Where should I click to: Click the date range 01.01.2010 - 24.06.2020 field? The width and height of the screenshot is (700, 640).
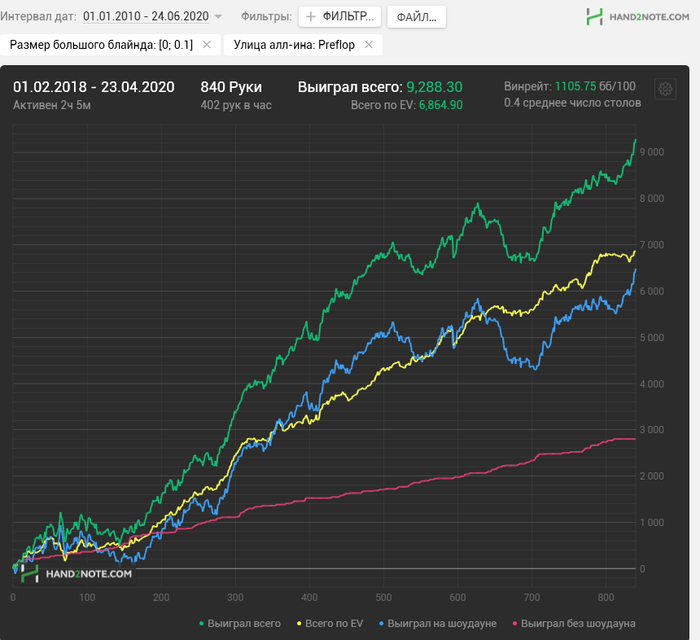(x=146, y=17)
